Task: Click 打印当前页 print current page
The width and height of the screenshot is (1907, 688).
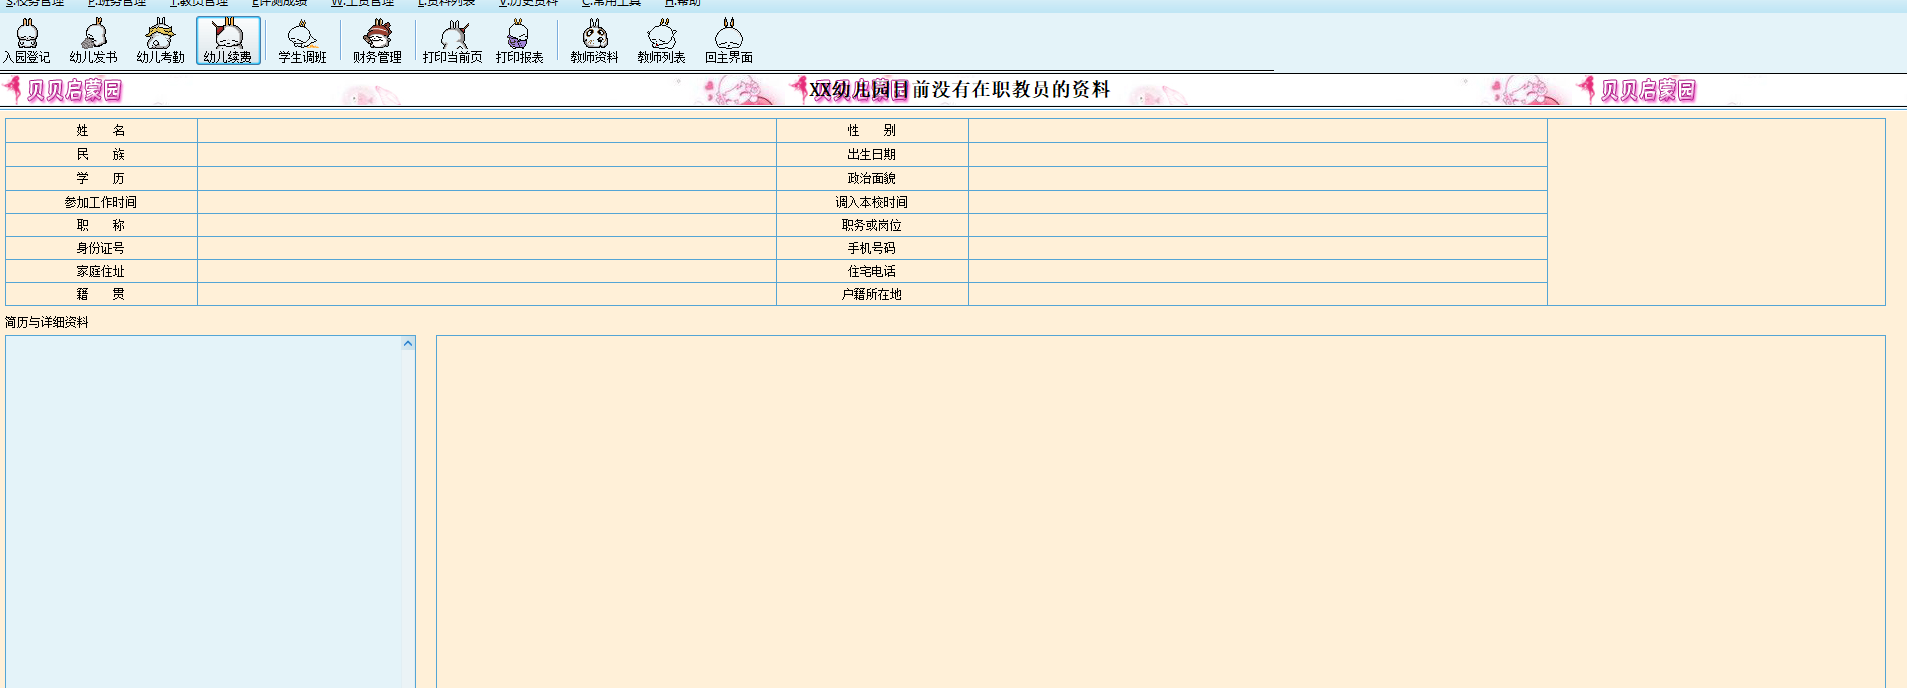Action: coord(453,41)
